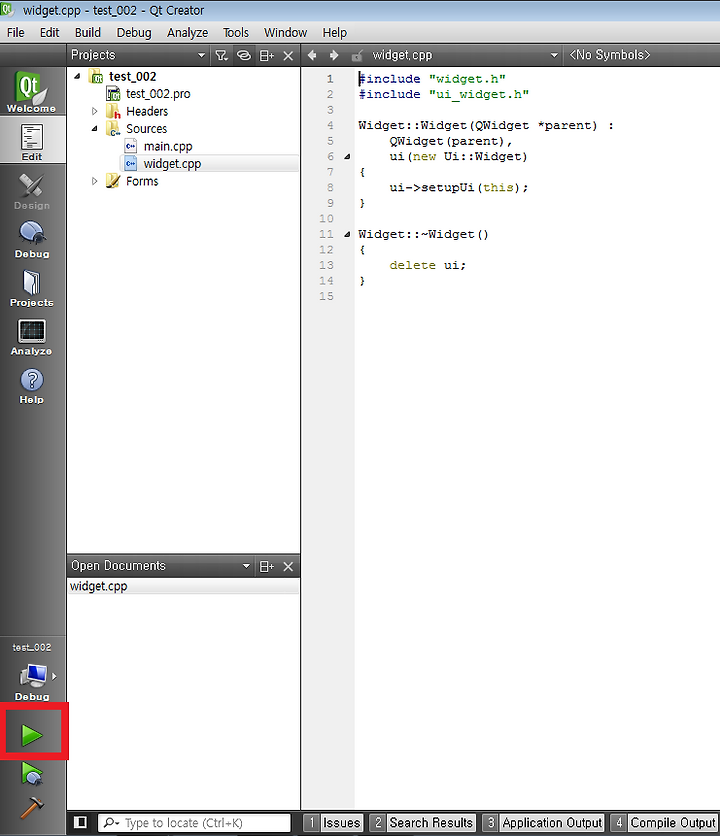
Task: Open the Projects mode in sidebar
Action: 31,288
